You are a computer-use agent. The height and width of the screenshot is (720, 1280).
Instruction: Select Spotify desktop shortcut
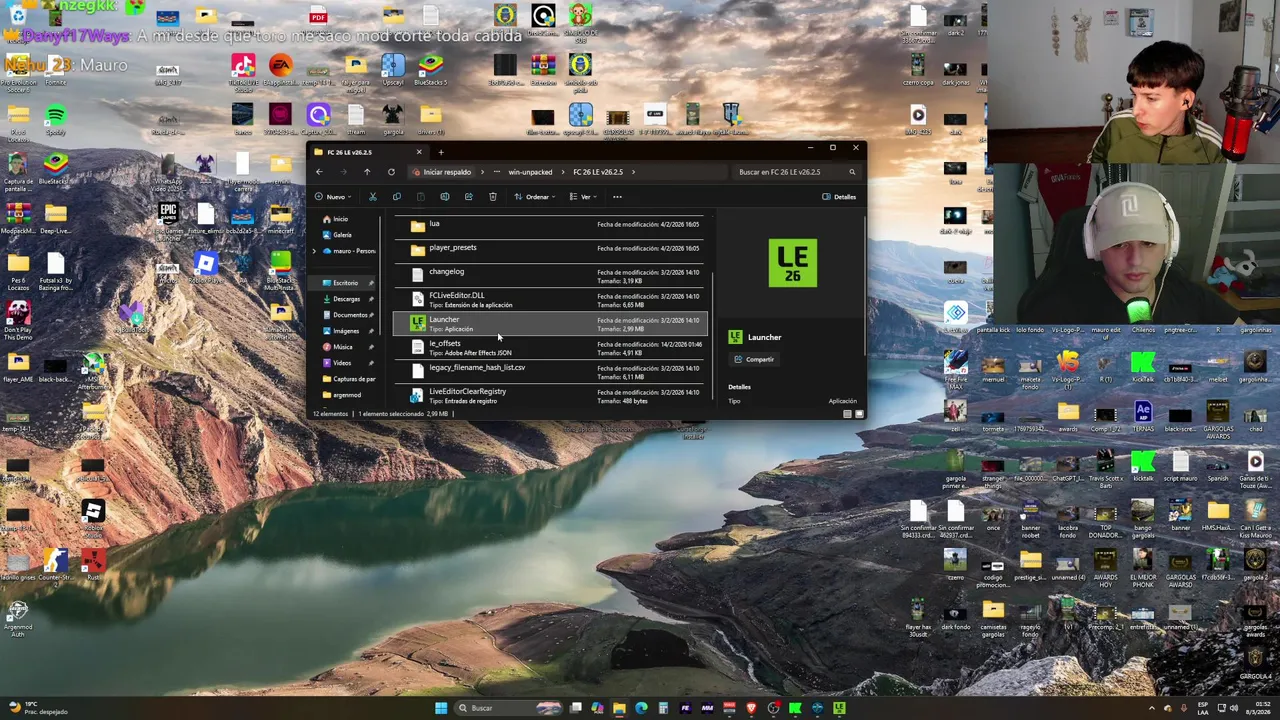point(55,120)
